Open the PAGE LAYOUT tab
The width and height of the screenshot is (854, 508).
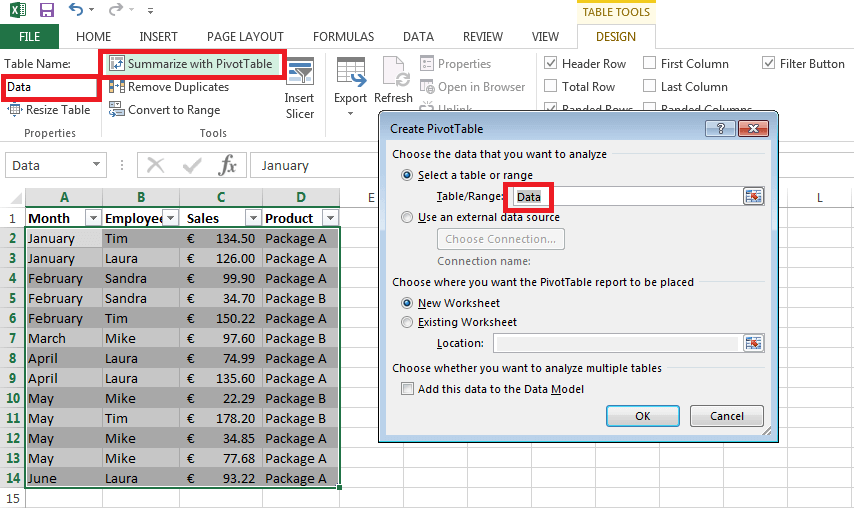coord(245,36)
